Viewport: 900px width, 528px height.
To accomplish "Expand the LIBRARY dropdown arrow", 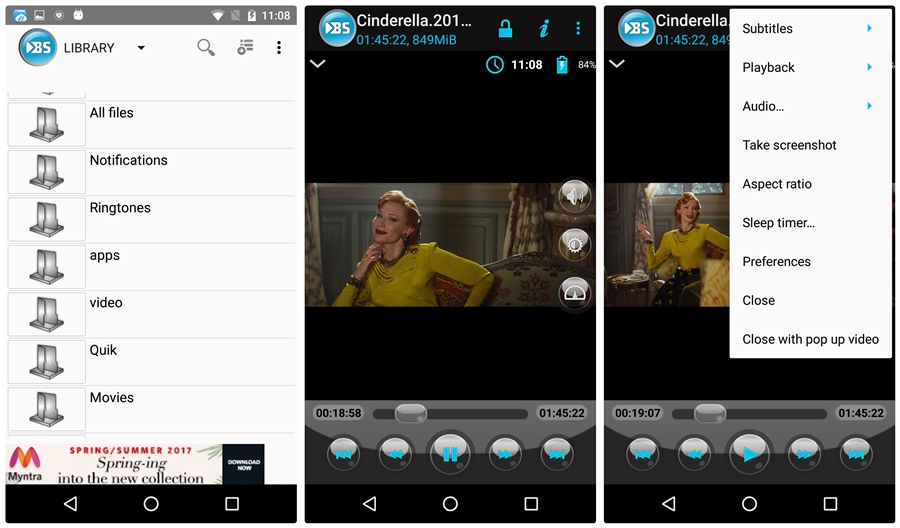I will click(x=141, y=48).
